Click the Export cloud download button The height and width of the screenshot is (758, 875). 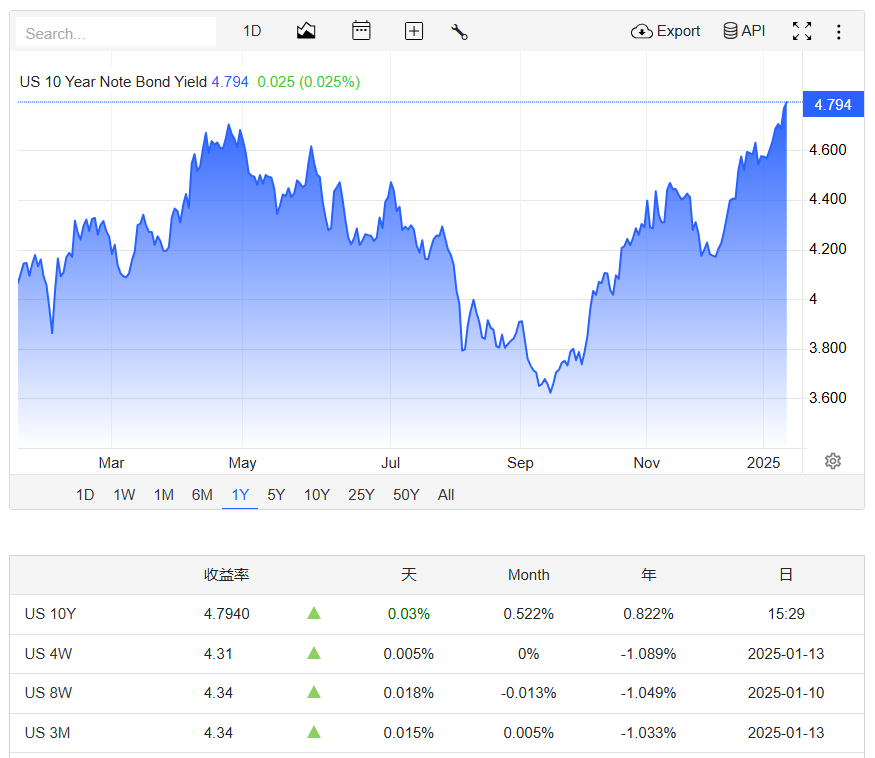(665, 31)
